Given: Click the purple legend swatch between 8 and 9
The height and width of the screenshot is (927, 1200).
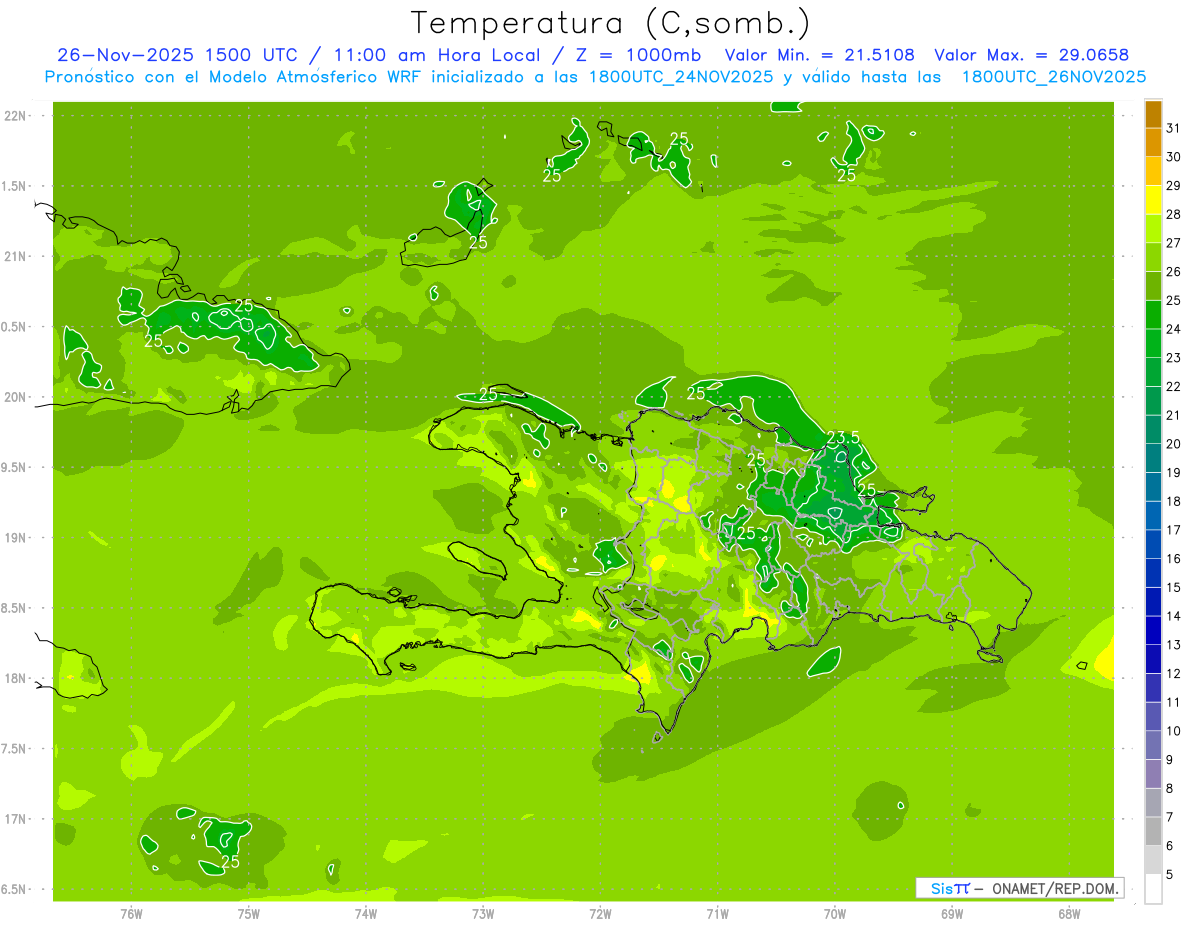Looking at the screenshot, I should coord(1153,774).
